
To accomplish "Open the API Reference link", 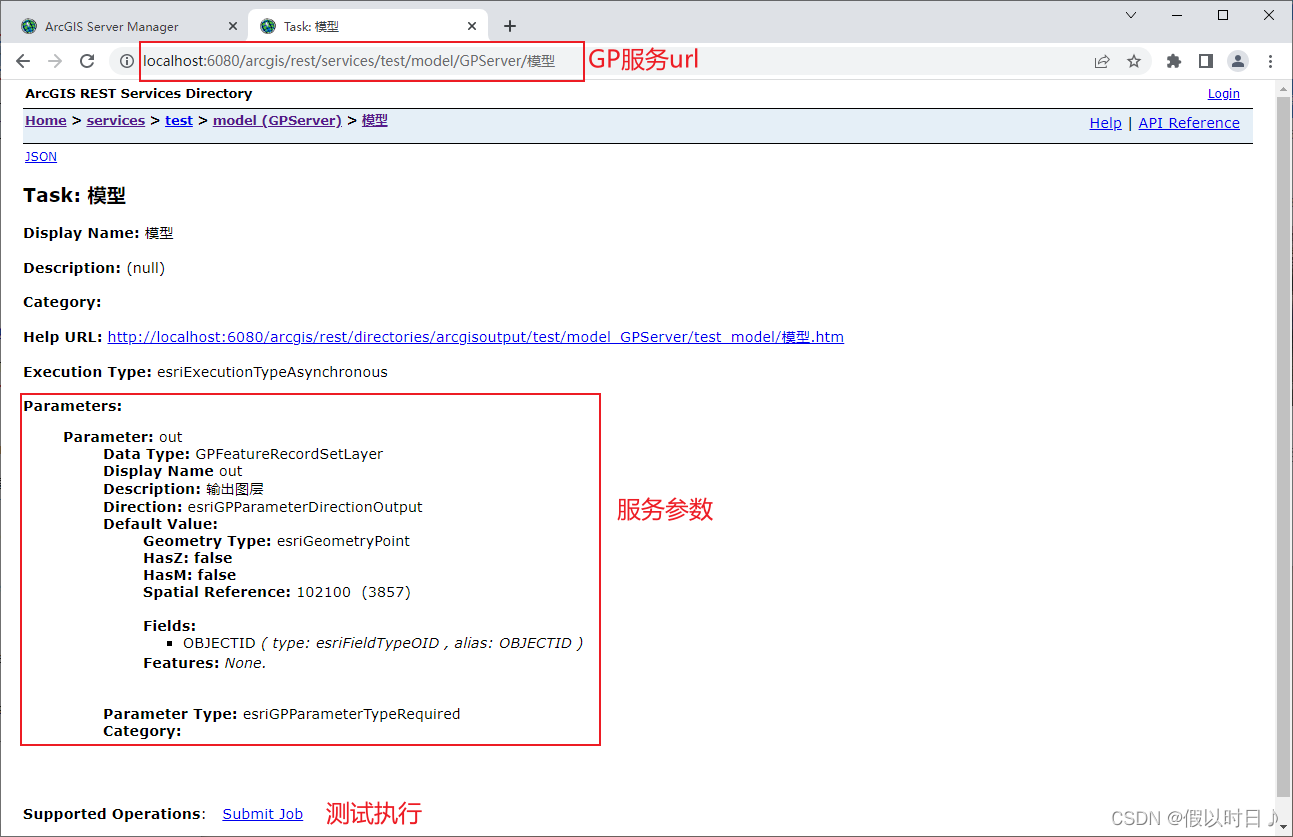I will (1189, 123).
